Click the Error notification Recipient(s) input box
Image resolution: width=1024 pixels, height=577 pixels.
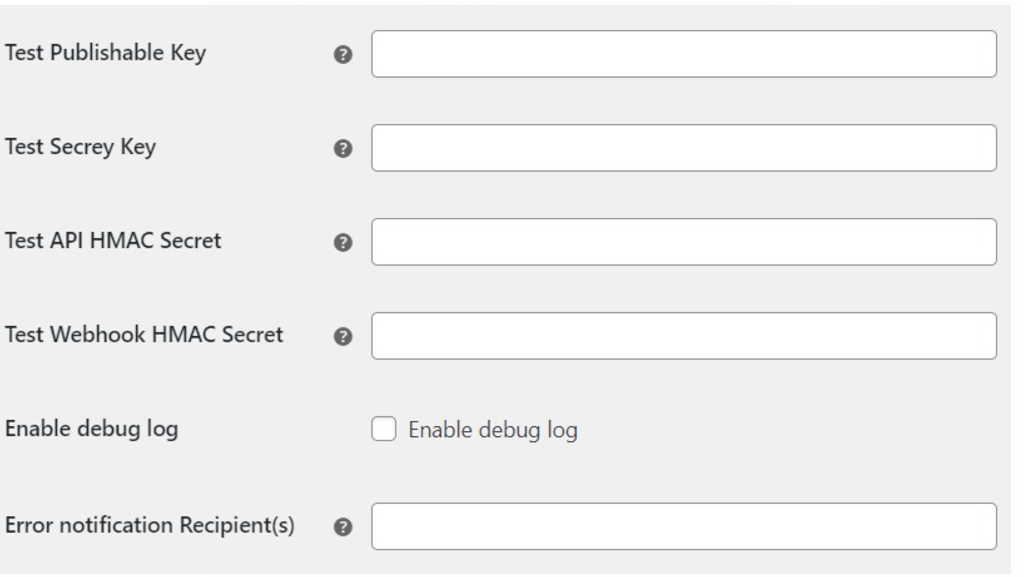(683, 526)
